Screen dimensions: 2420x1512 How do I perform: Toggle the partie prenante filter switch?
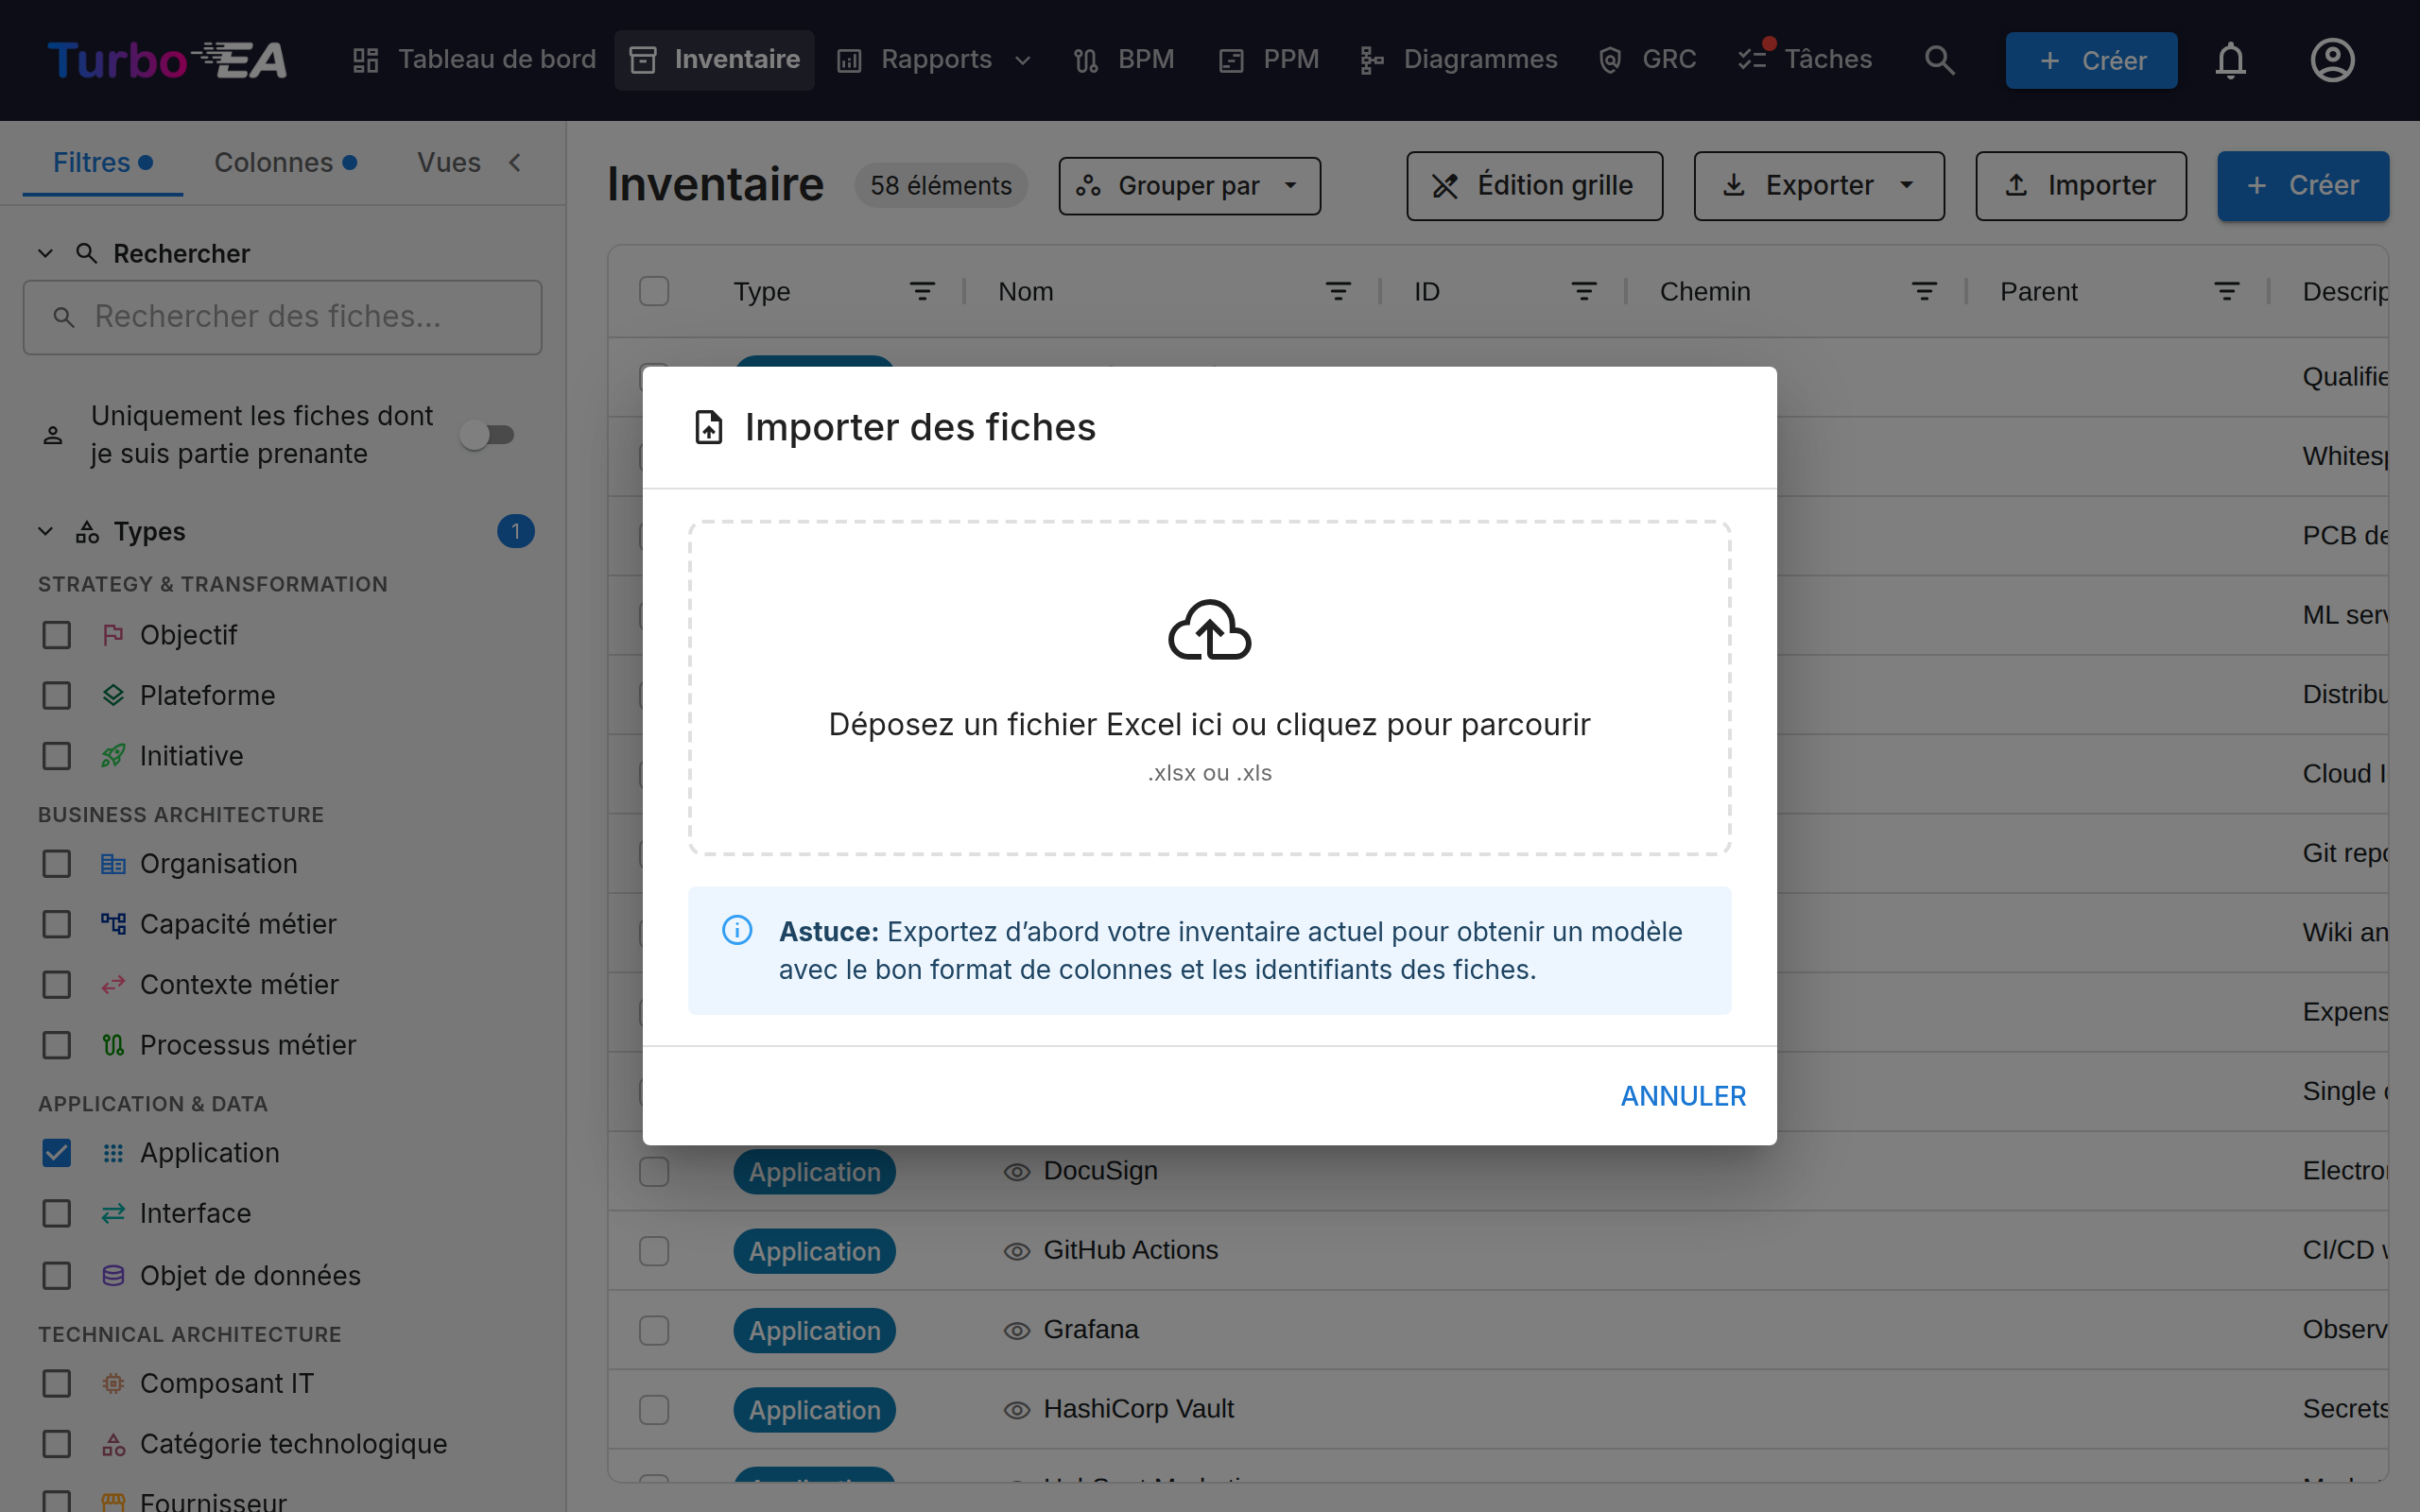point(487,435)
